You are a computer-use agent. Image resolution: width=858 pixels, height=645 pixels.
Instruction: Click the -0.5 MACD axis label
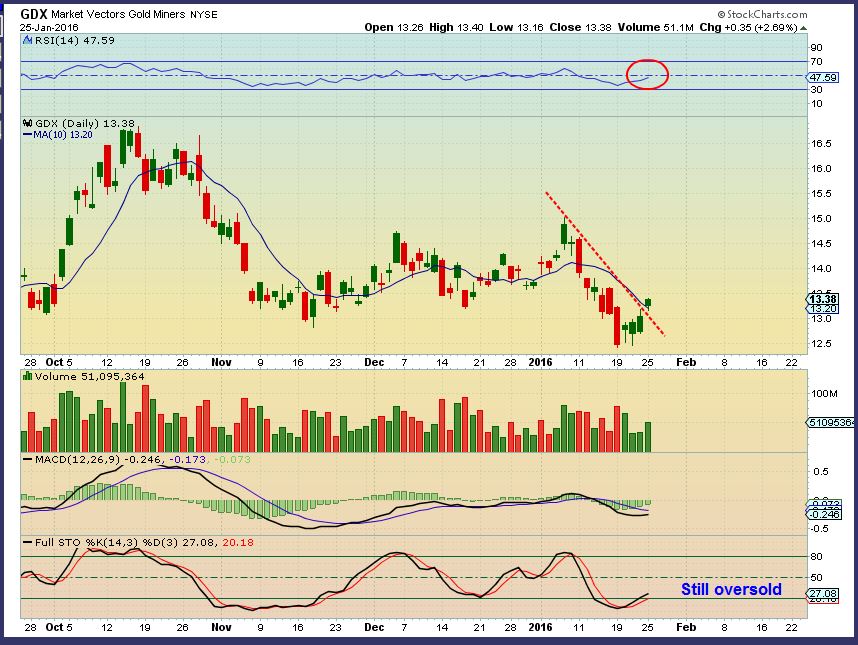(x=819, y=528)
